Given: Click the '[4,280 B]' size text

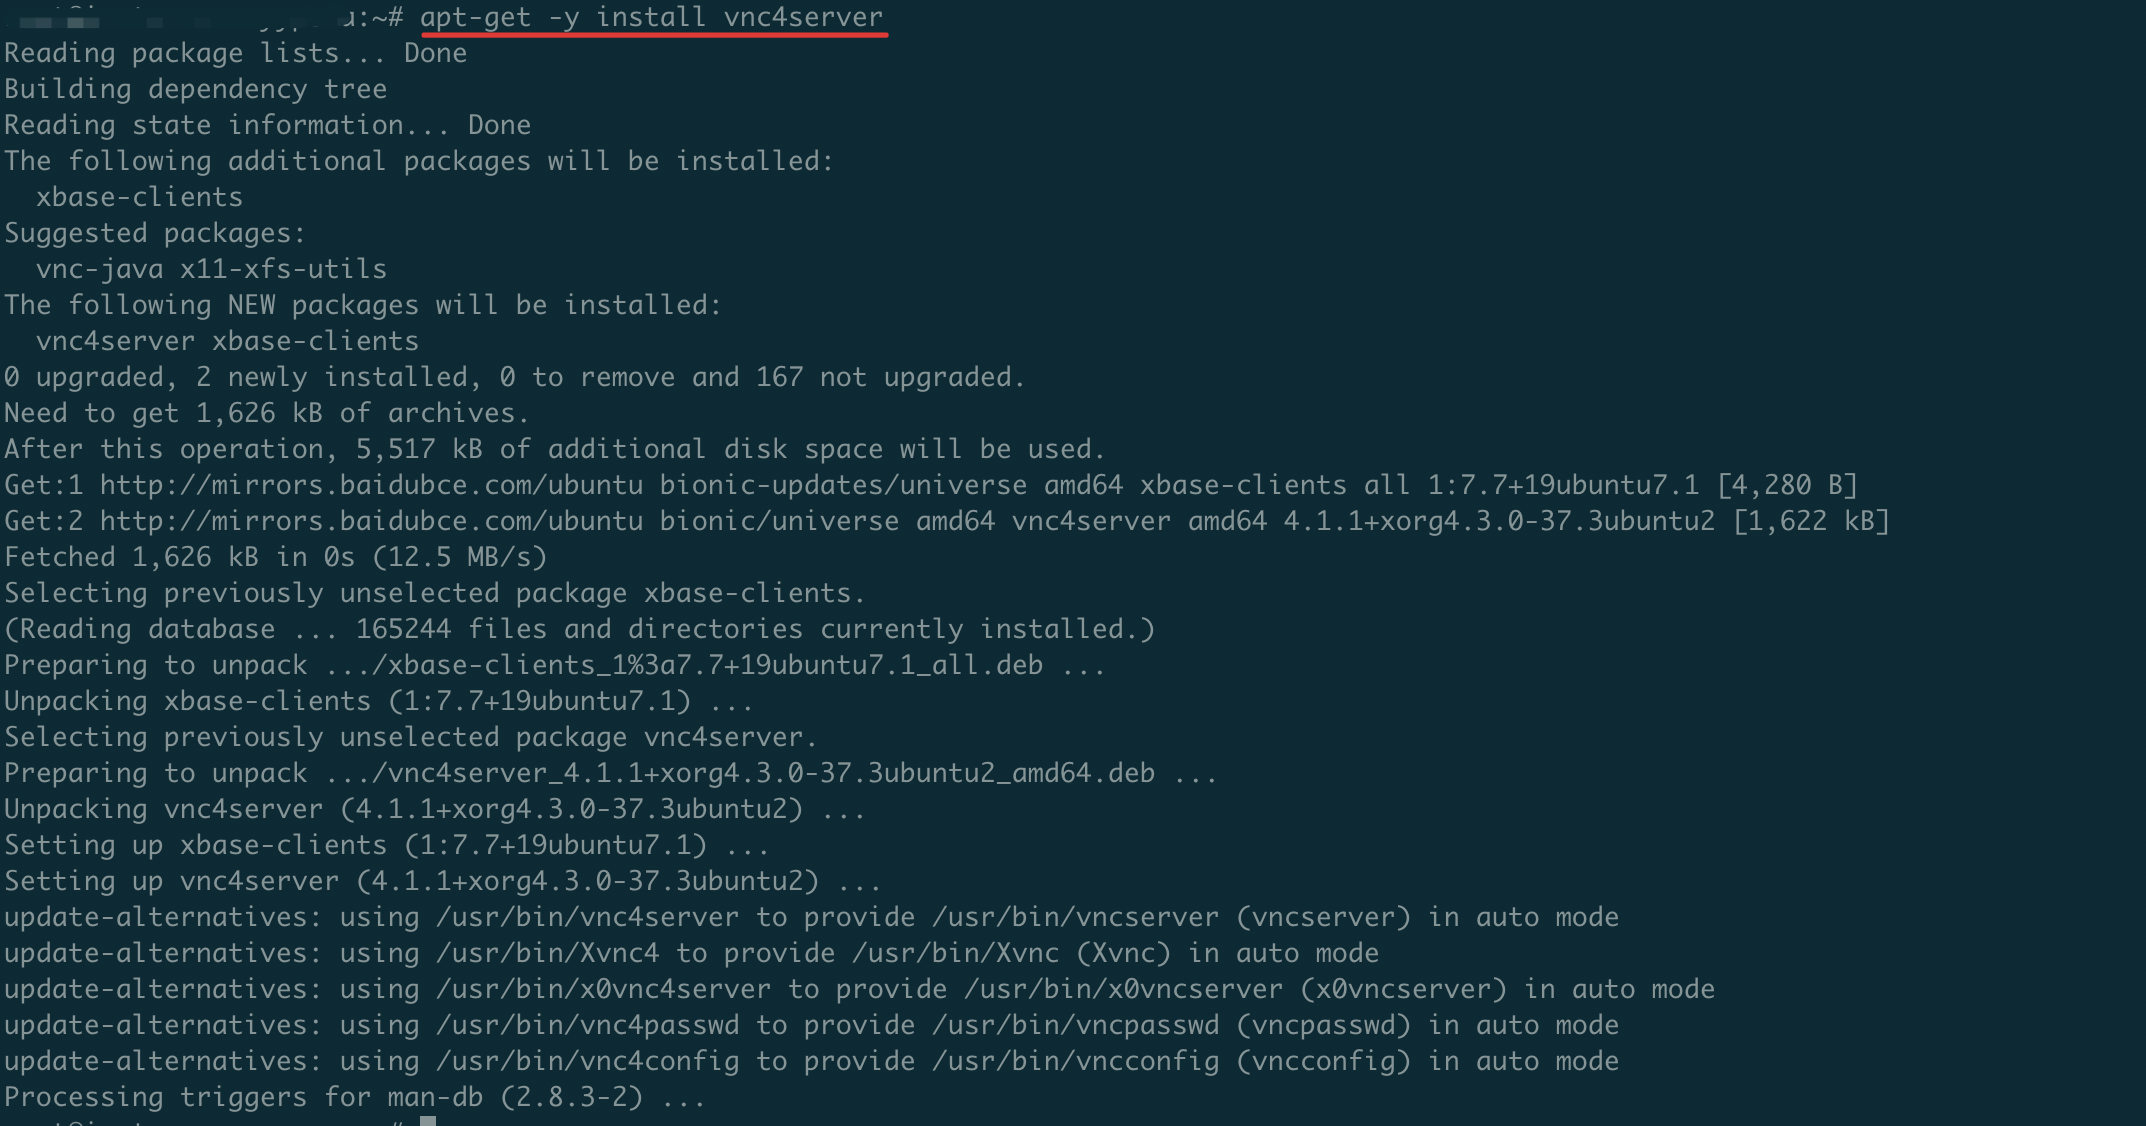Looking at the screenshot, I should (x=1787, y=486).
